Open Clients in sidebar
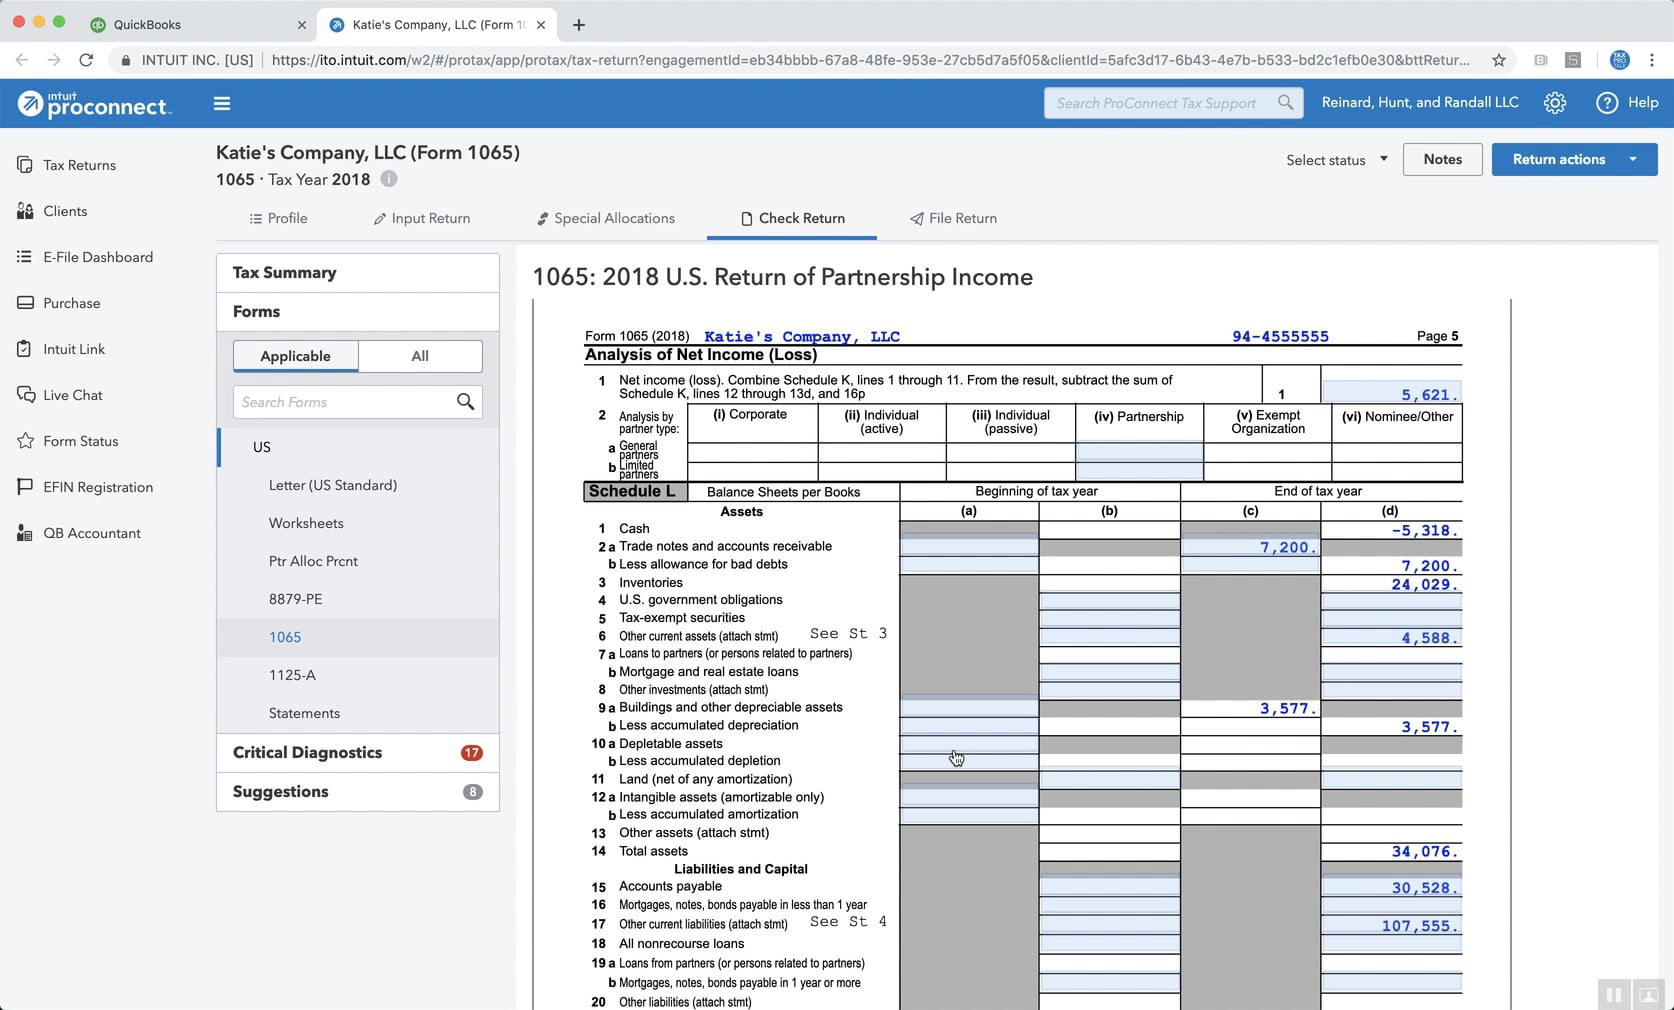 (x=65, y=211)
